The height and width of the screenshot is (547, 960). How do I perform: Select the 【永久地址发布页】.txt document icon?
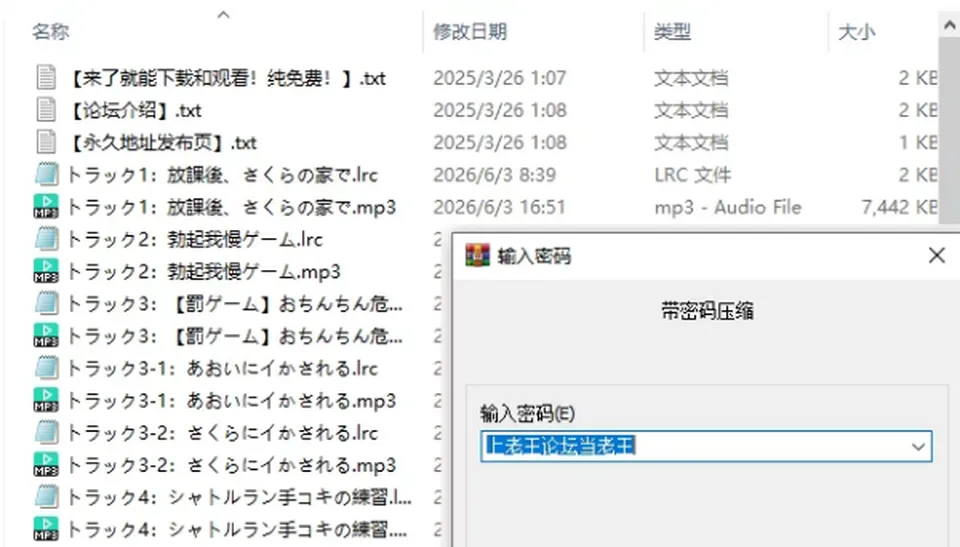[46, 143]
